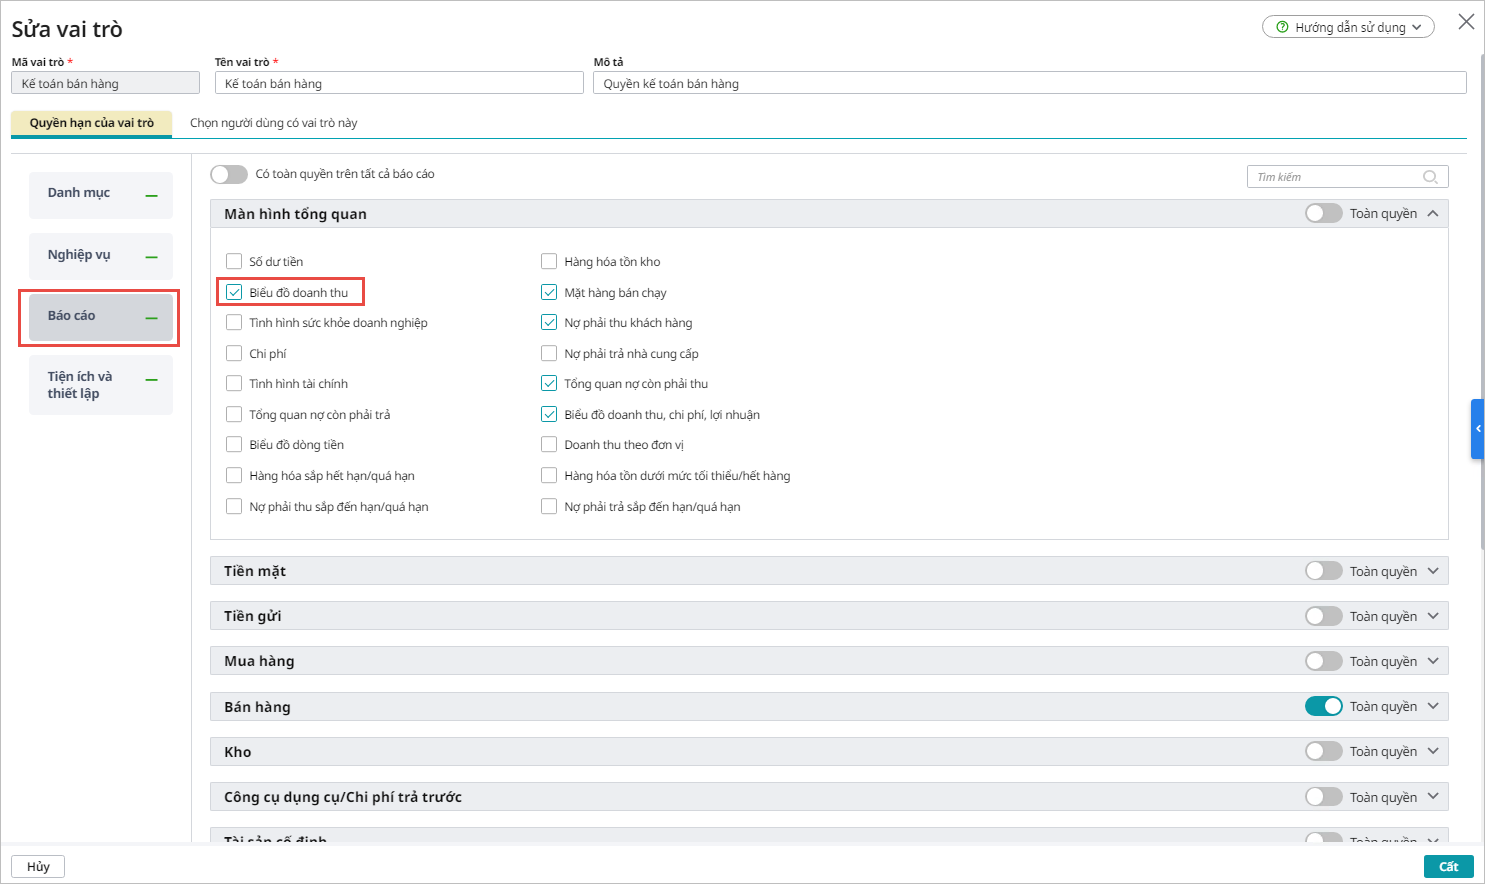Image resolution: width=1485 pixels, height=884 pixels.
Task: Click the blue side panel arrow handle
Action: coord(1477,429)
